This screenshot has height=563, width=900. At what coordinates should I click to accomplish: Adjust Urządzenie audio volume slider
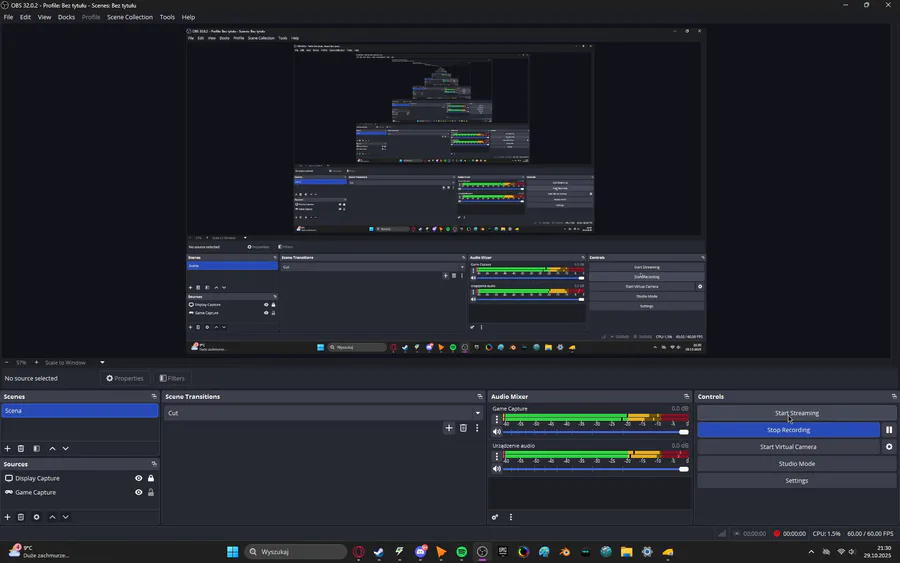click(595, 468)
